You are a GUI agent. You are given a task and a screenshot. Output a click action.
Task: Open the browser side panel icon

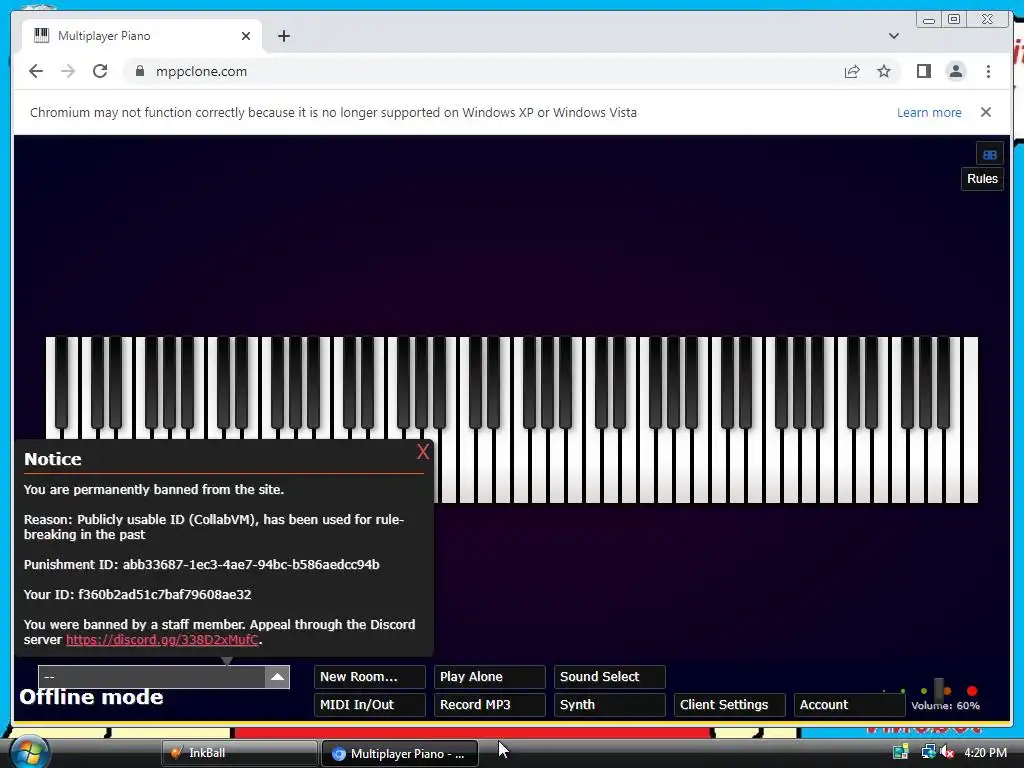pos(923,71)
